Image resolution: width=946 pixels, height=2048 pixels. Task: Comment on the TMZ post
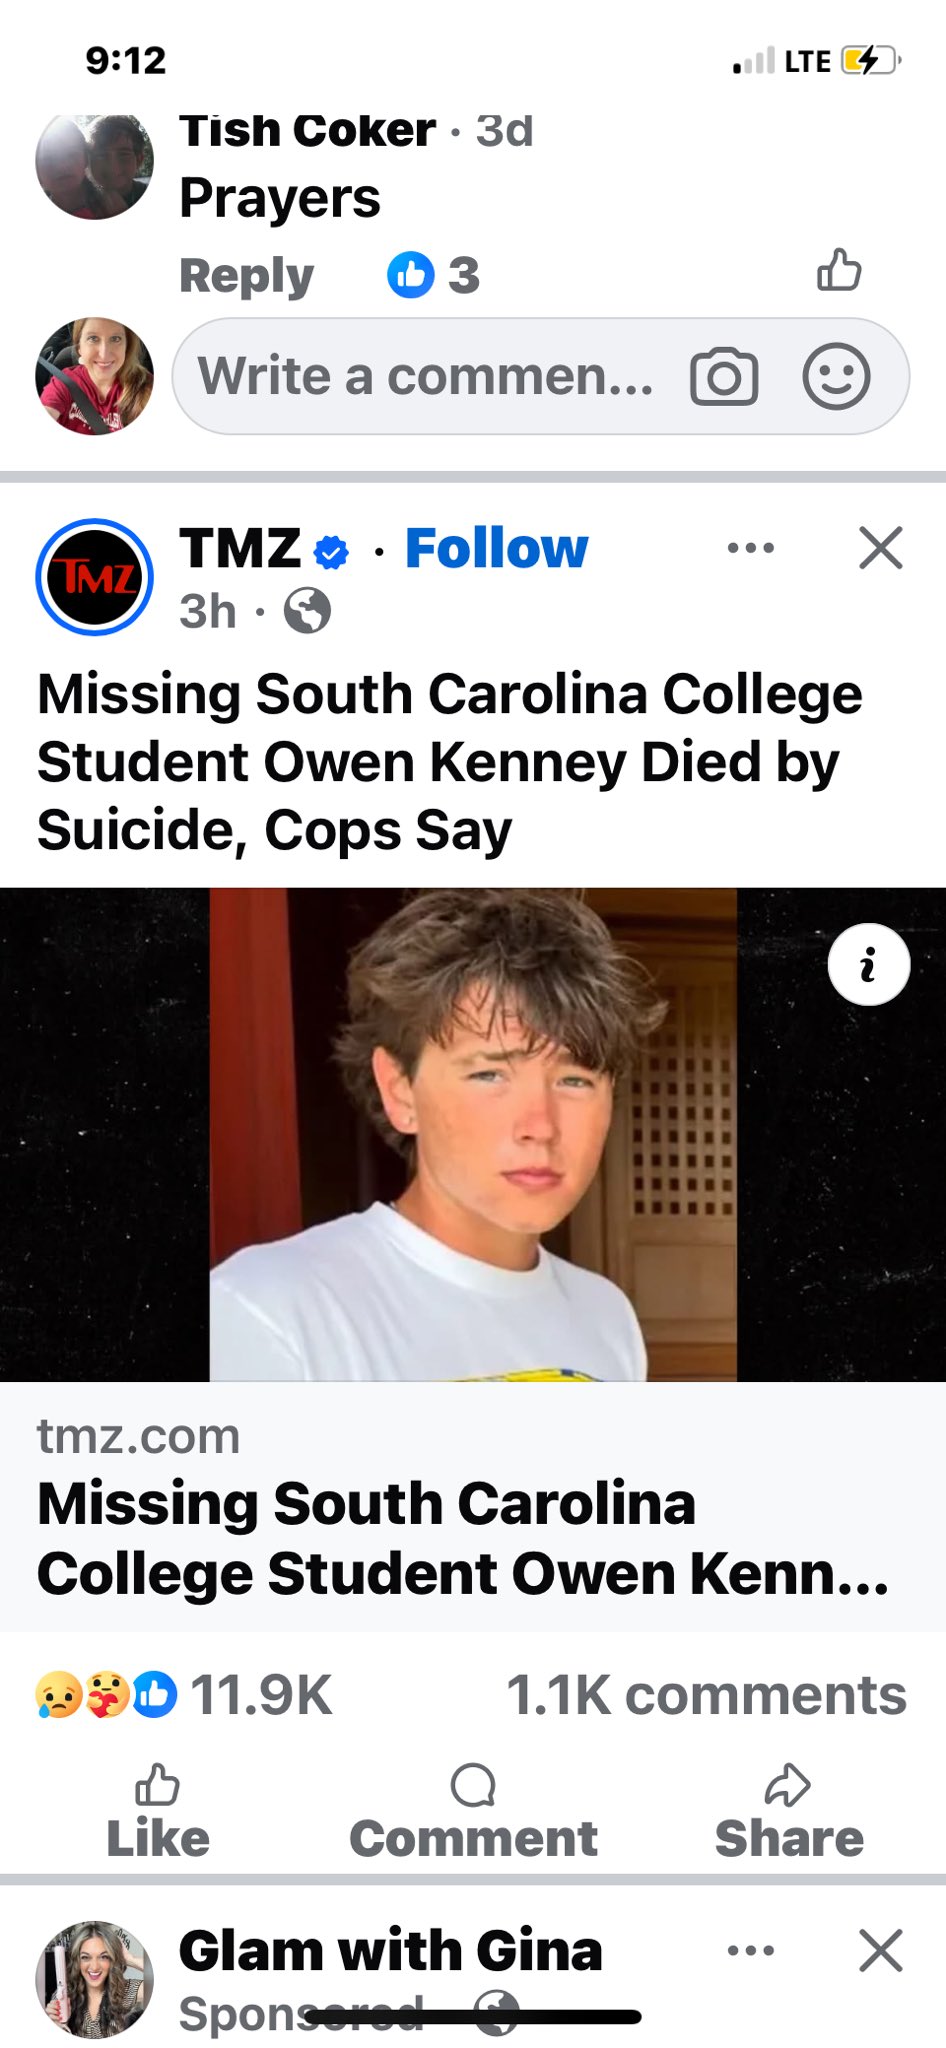point(473,1812)
